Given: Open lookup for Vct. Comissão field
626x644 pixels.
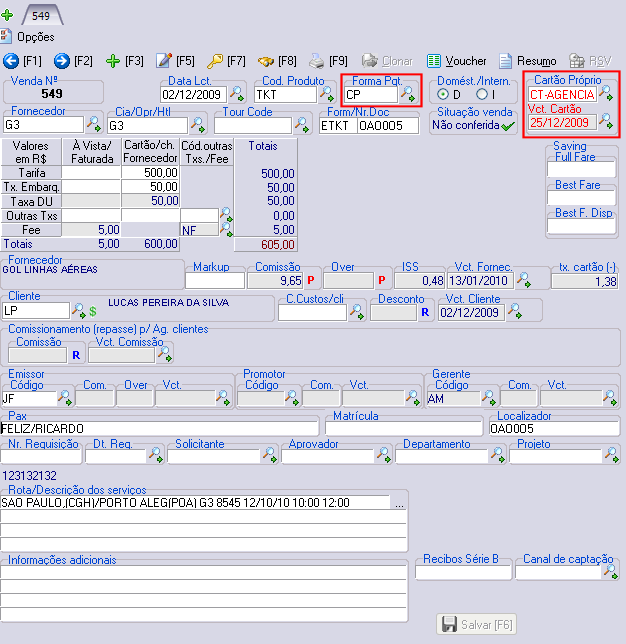Looking at the screenshot, I should pyautogui.click(x=165, y=354).
